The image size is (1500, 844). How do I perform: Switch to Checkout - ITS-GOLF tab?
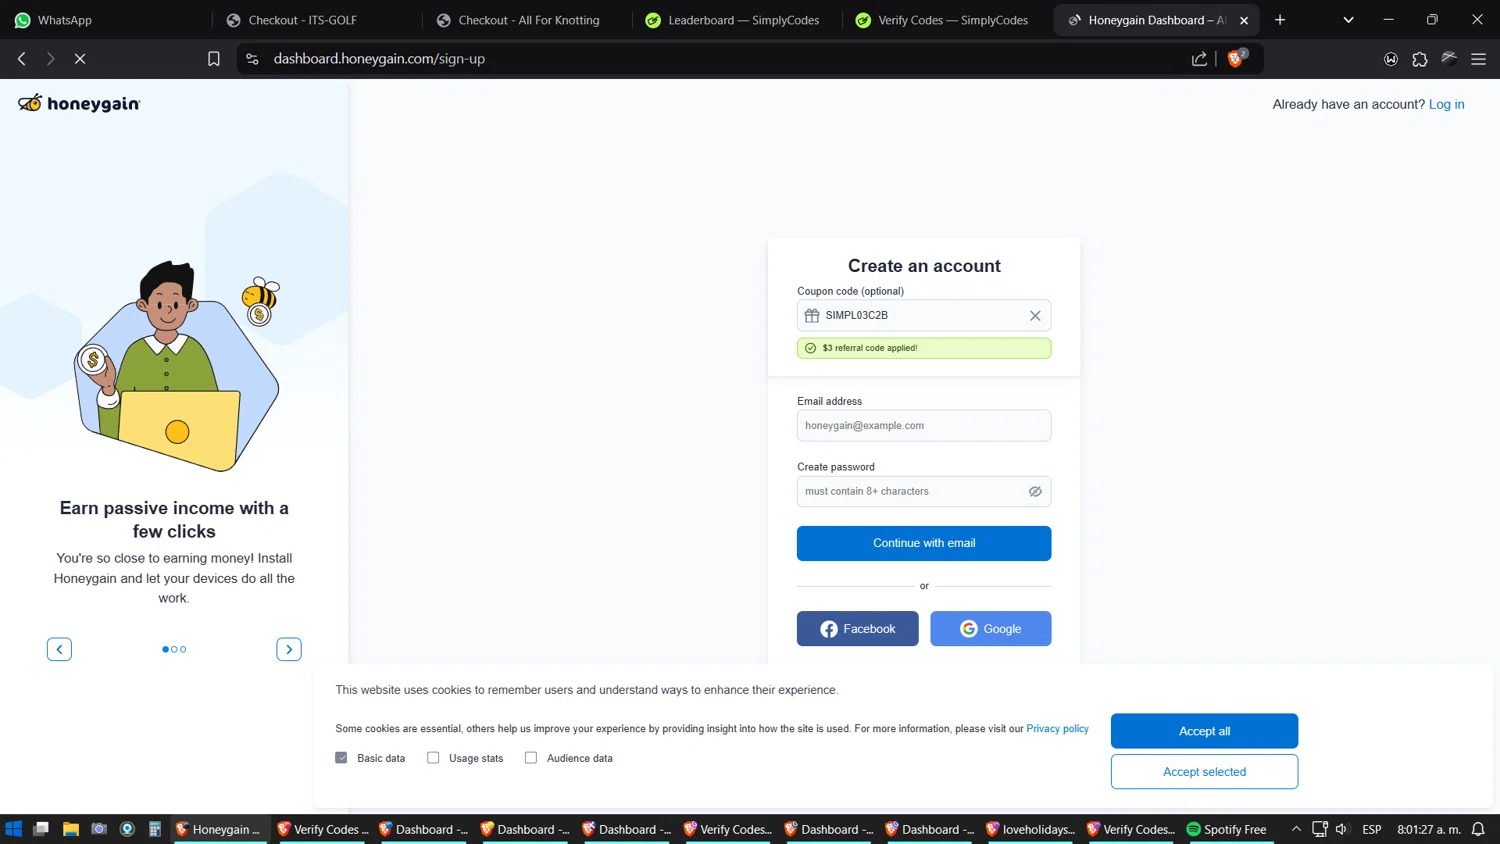pos(317,20)
